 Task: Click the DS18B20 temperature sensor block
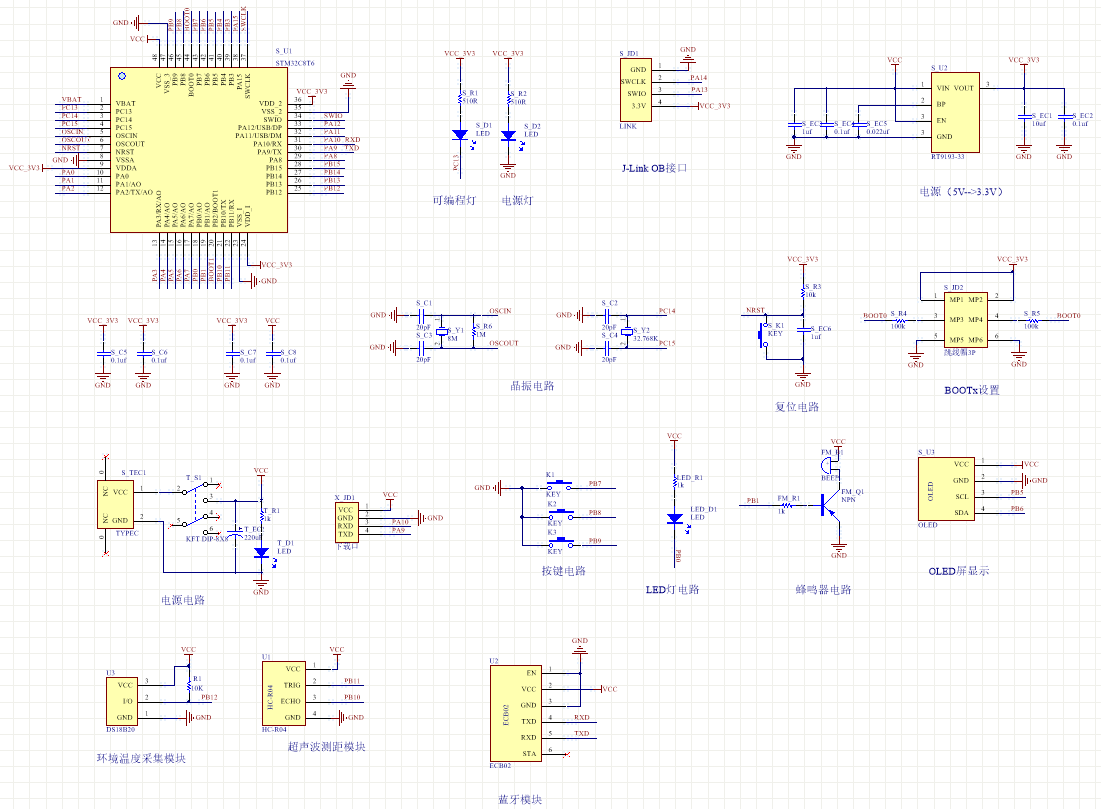coord(124,700)
